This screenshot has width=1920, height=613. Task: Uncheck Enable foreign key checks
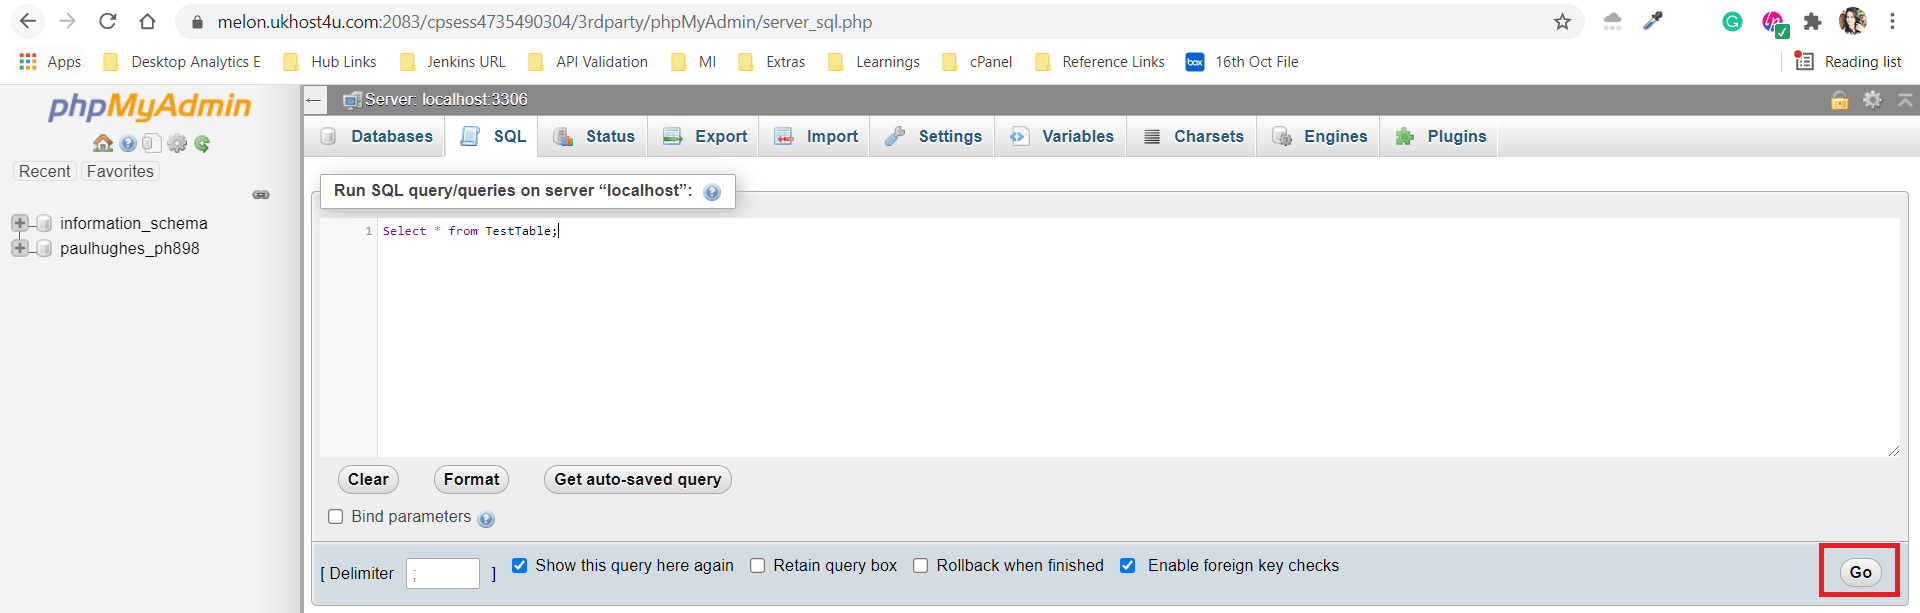tap(1128, 566)
